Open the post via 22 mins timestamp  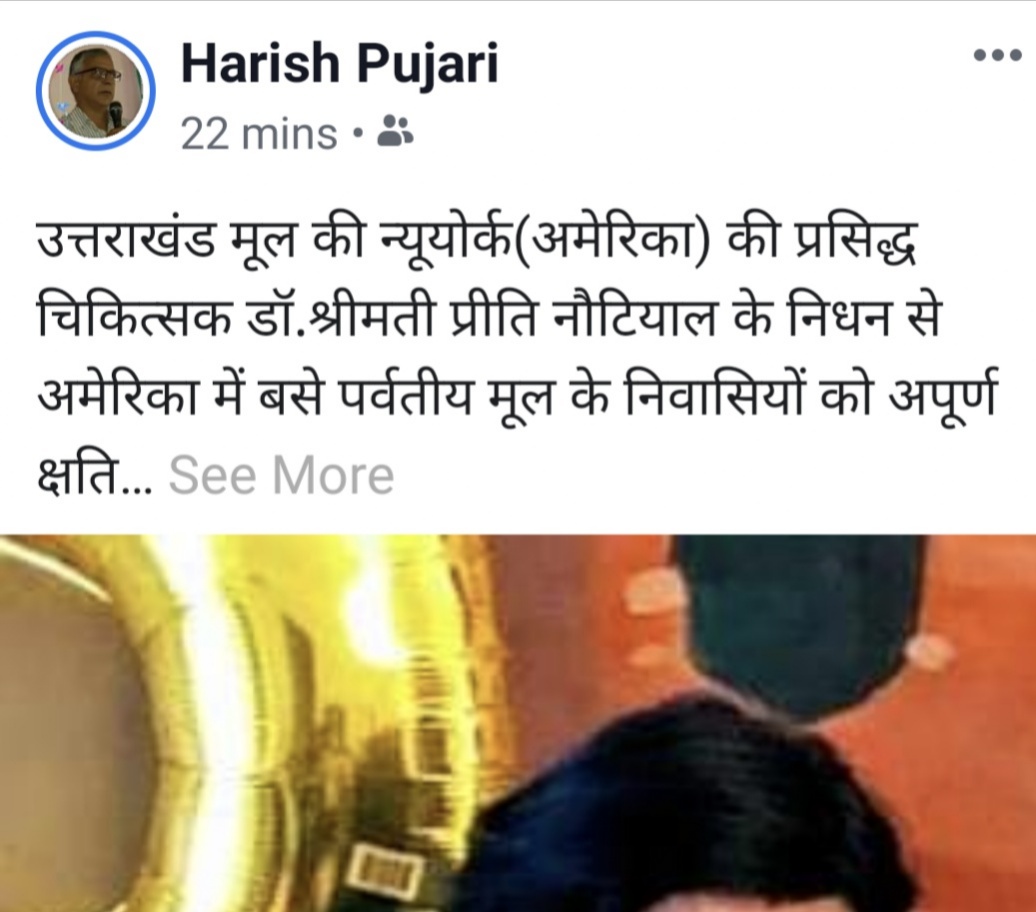tap(259, 133)
